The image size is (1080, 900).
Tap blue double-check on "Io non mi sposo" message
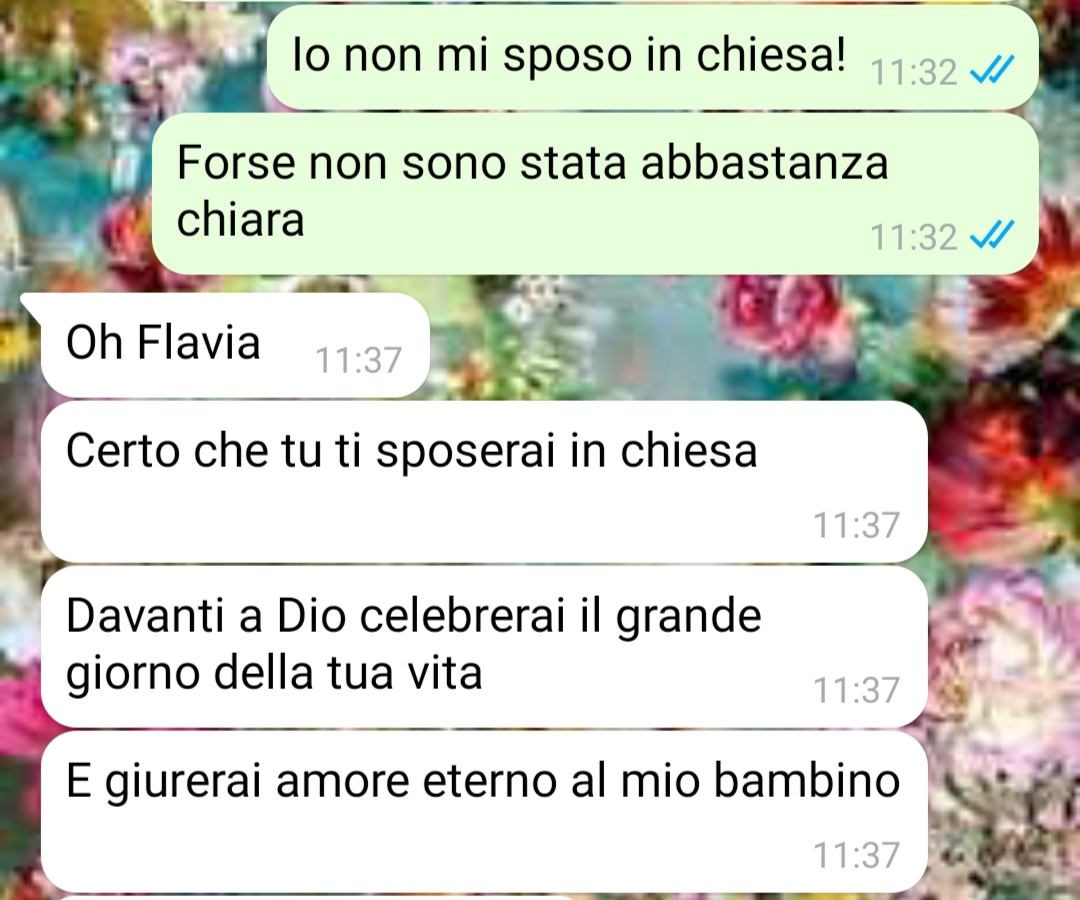[x=992, y=70]
